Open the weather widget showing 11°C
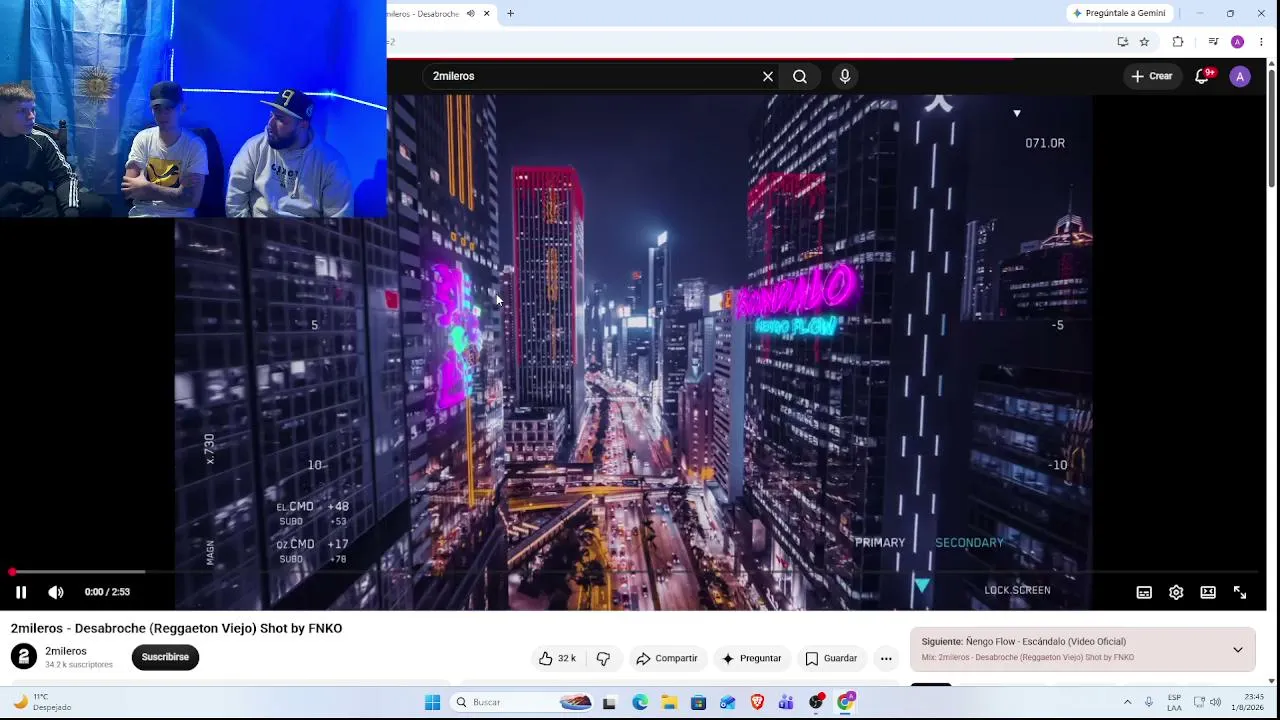Image resolution: width=1280 pixels, height=720 pixels. (x=43, y=702)
